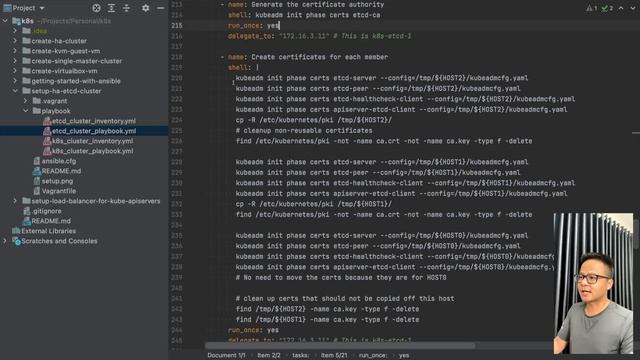
Task: Click the Vagrantfile file icon
Action: coord(36,191)
